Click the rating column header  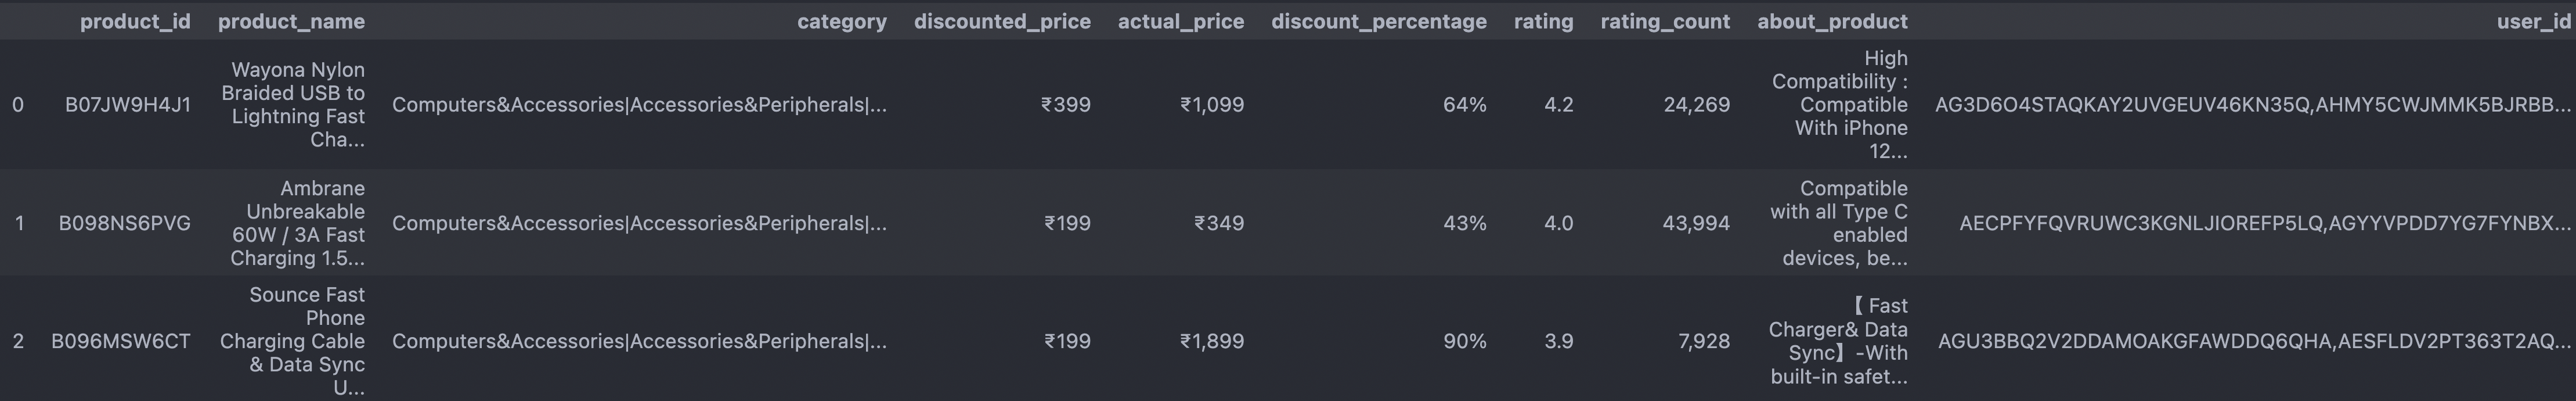click(x=1543, y=21)
